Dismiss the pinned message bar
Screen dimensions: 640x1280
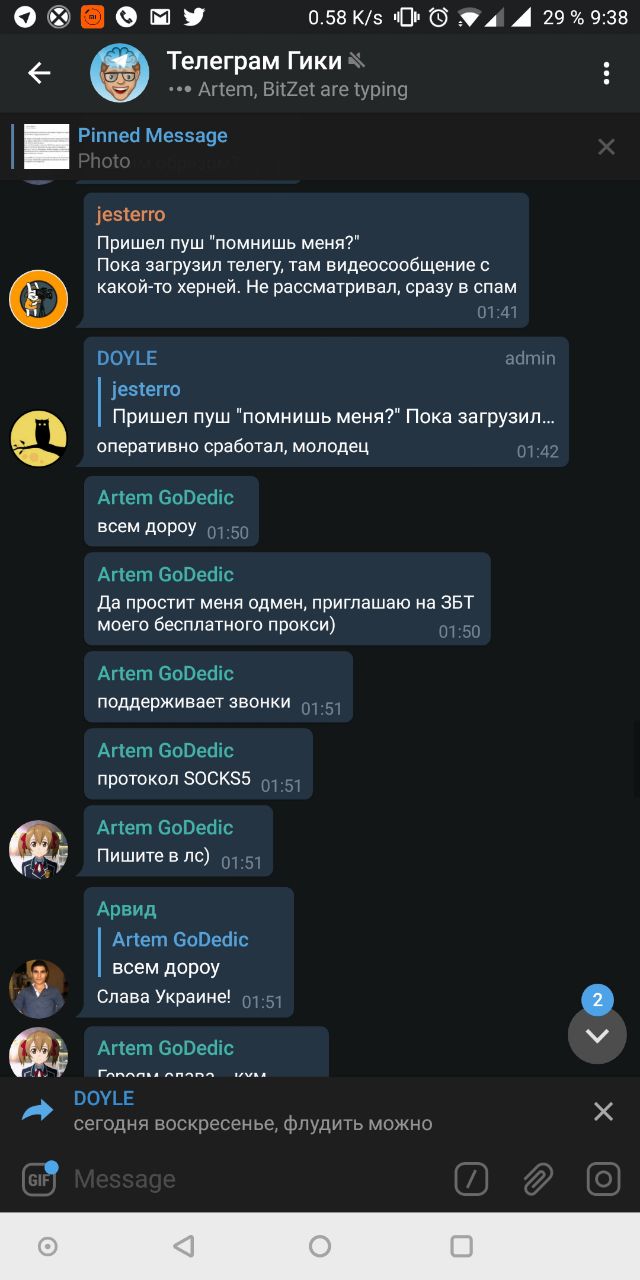(x=606, y=147)
